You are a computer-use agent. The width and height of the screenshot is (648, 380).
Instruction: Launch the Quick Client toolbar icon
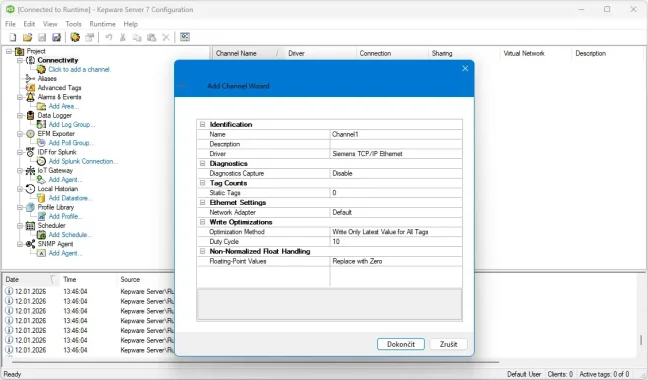pyautogui.click(x=185, y=37)
